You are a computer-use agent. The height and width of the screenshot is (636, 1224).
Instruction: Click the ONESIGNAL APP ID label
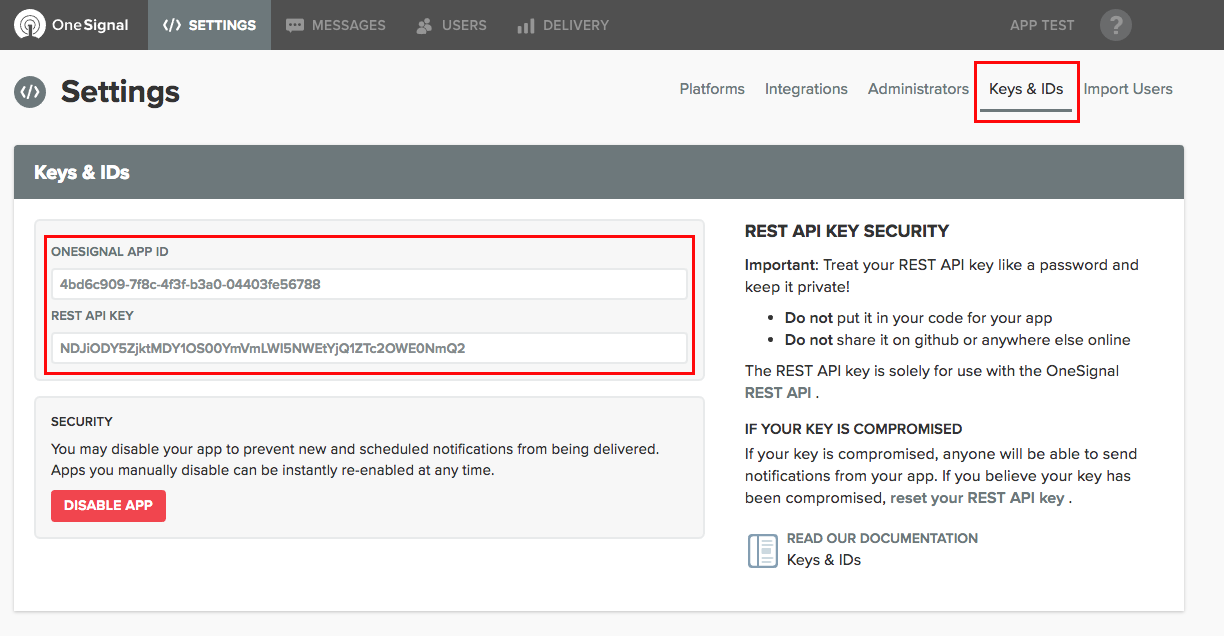(x=110, y=252)
